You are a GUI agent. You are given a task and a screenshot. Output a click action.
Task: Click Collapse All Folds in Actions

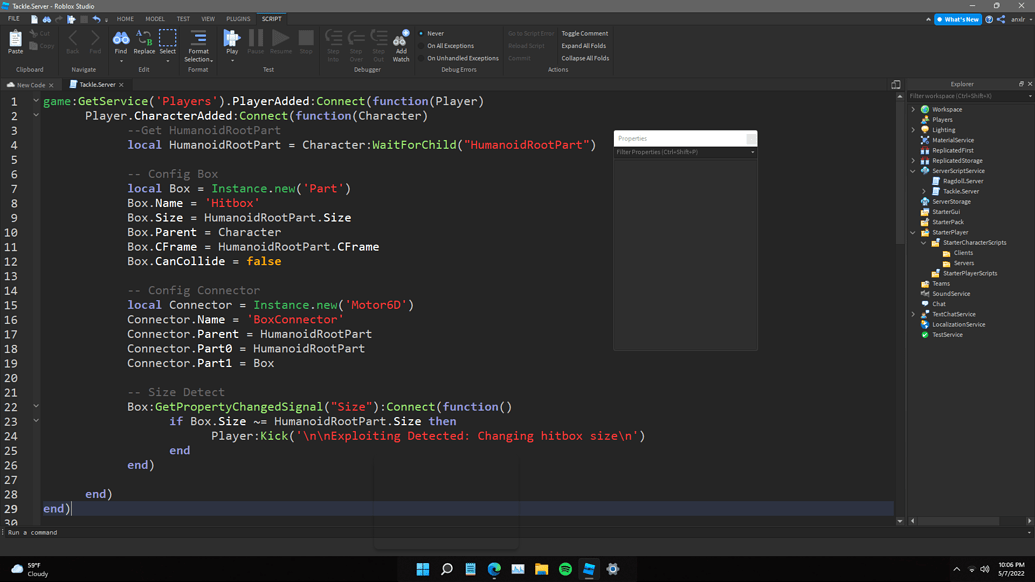click(x=585, y=57)
